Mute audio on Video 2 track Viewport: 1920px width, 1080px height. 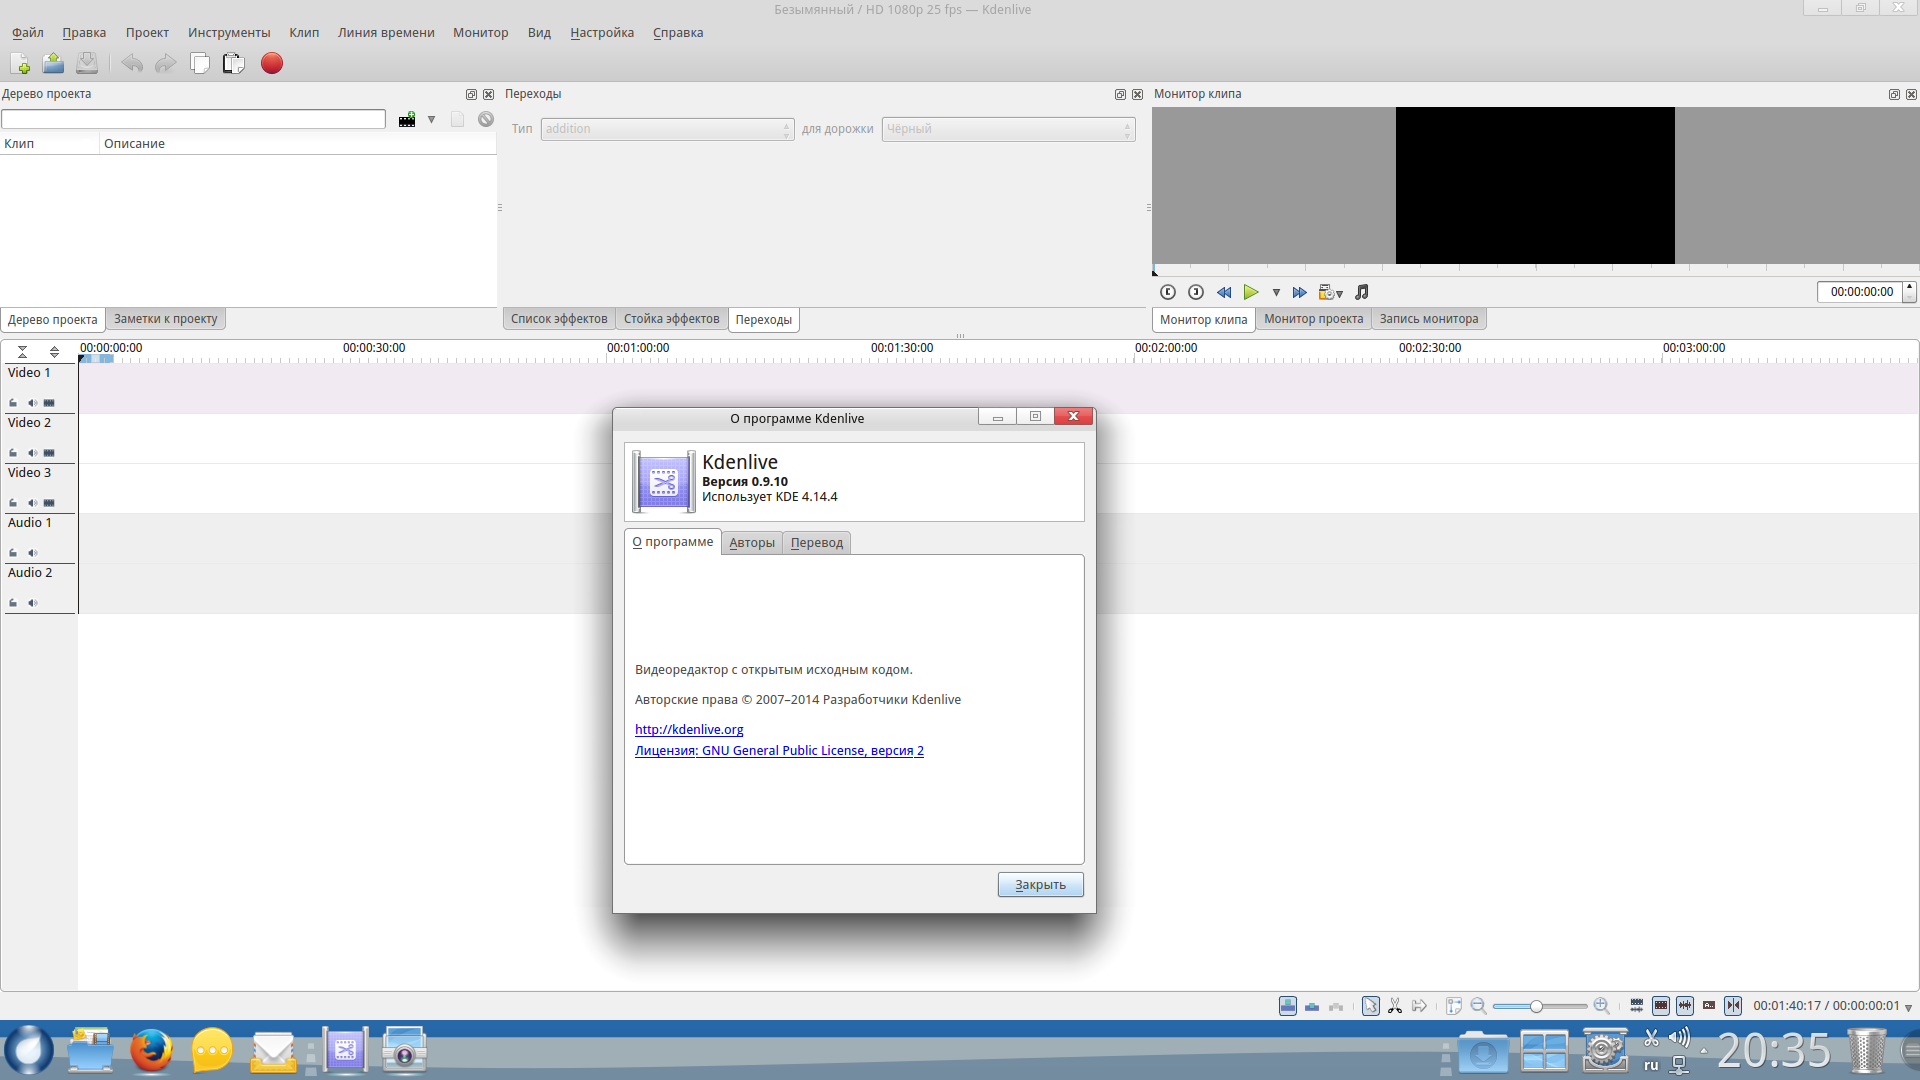(x=32, y=453)
